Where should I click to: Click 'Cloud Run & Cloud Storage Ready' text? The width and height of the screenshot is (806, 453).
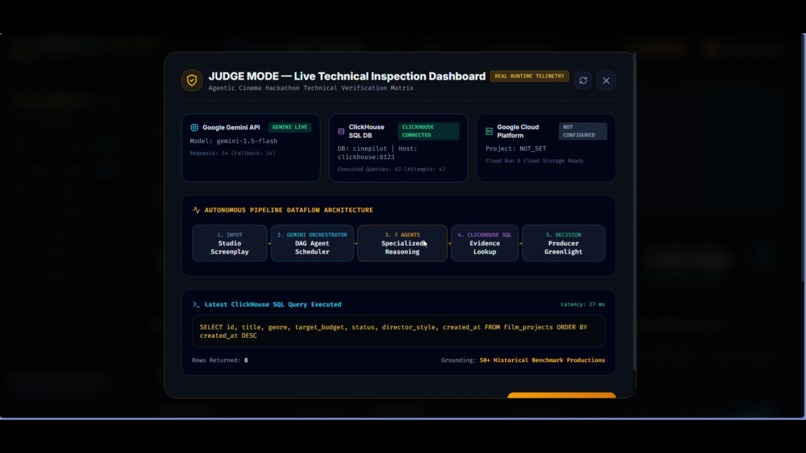tap(534, 161)
